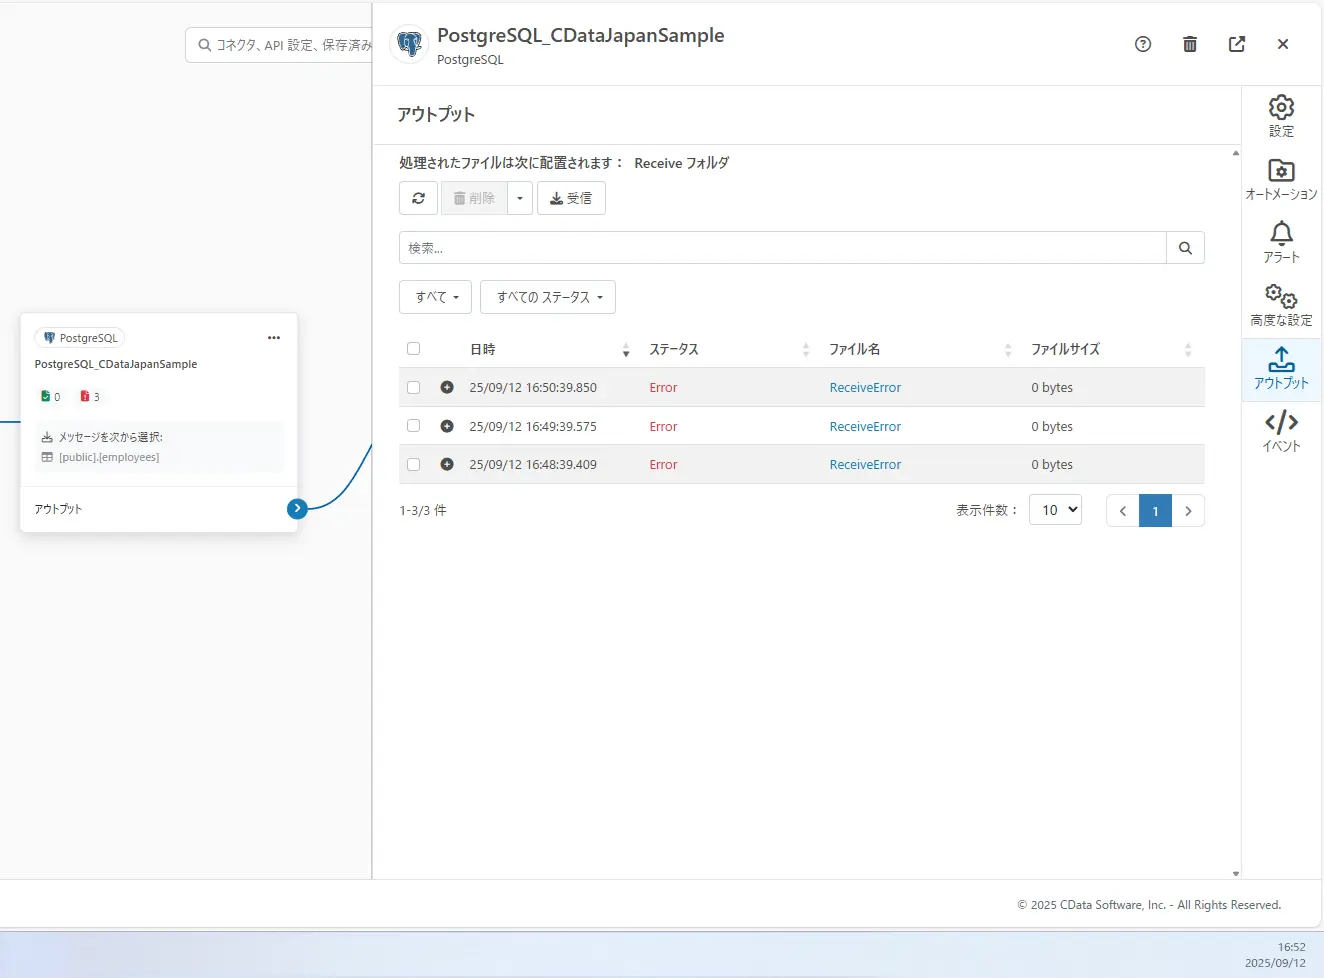Viewport: 1324px width, 978px height.
Task: Click the 1-3/3 件 record count
Action: pos(423,510)
